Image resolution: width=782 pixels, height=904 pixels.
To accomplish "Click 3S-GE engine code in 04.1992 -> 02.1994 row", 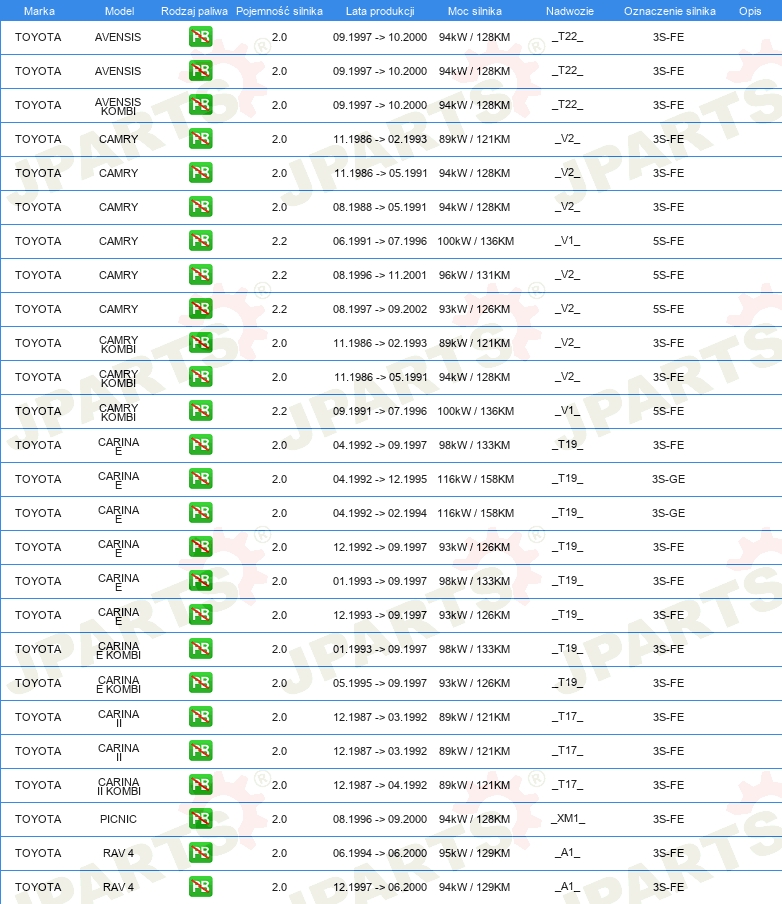I will point(668,513).
